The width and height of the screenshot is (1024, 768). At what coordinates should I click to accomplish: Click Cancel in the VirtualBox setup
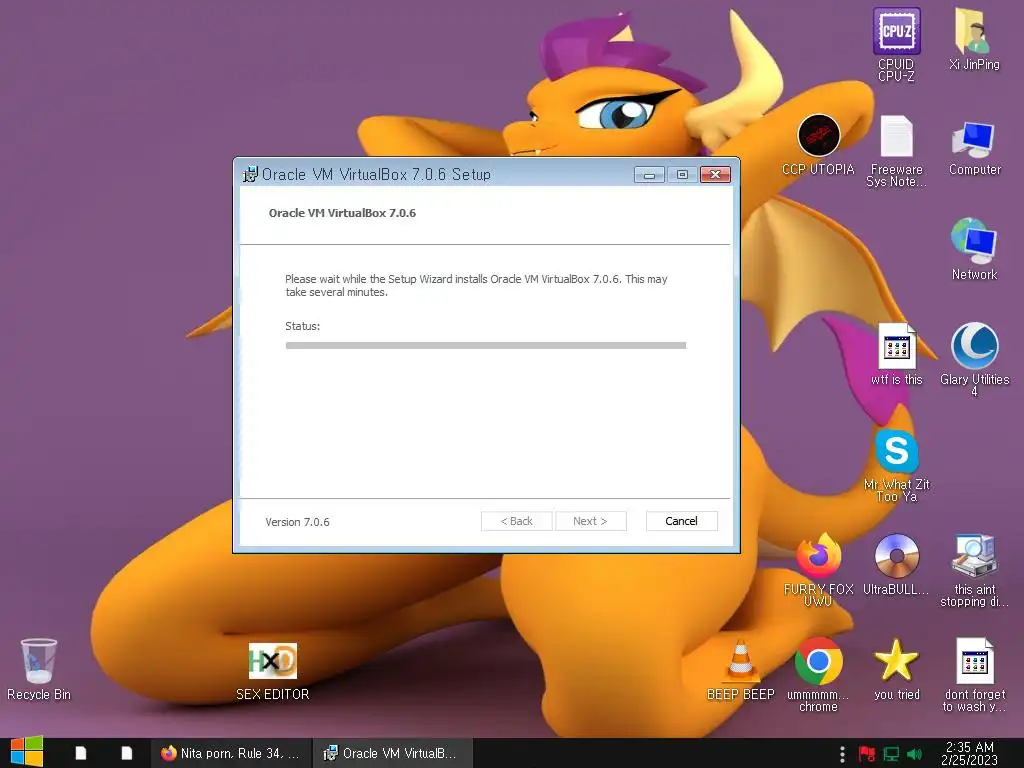pos(681,521)
